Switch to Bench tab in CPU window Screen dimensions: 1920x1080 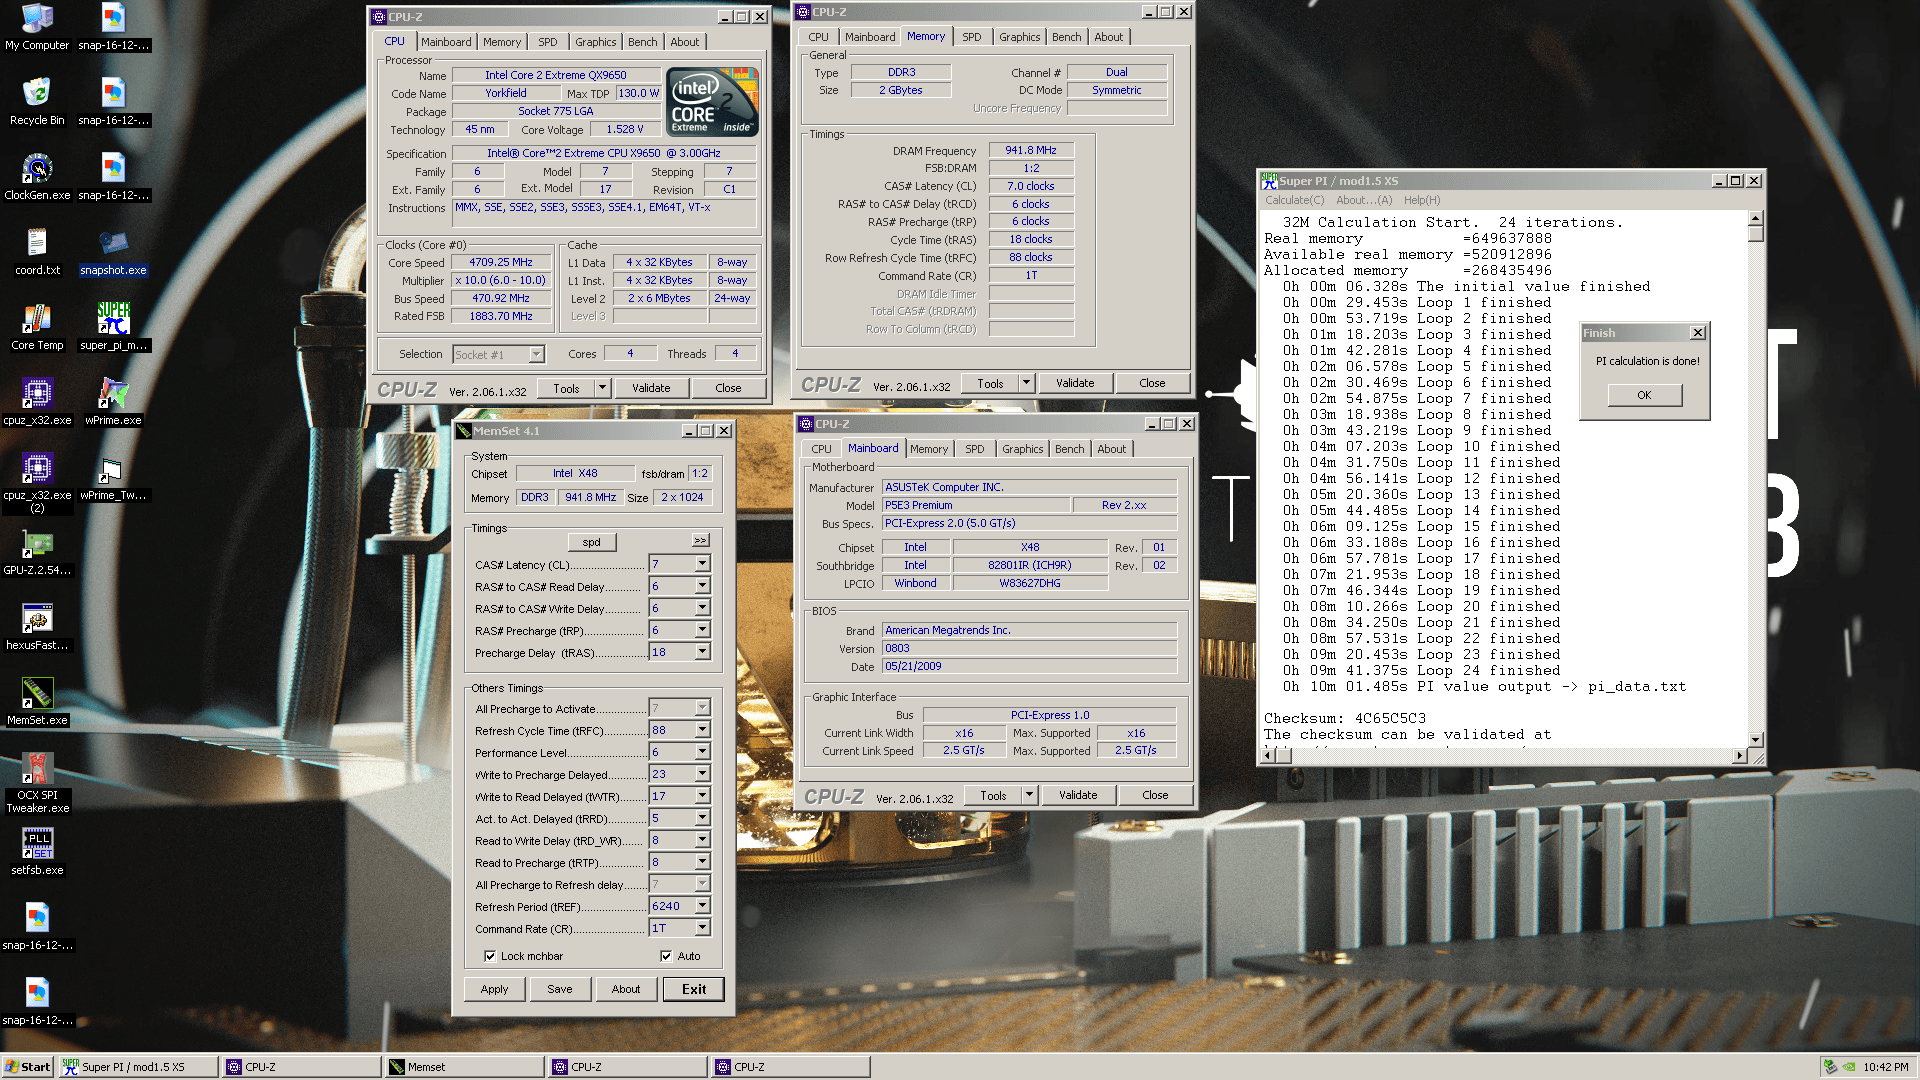point(642,42)
